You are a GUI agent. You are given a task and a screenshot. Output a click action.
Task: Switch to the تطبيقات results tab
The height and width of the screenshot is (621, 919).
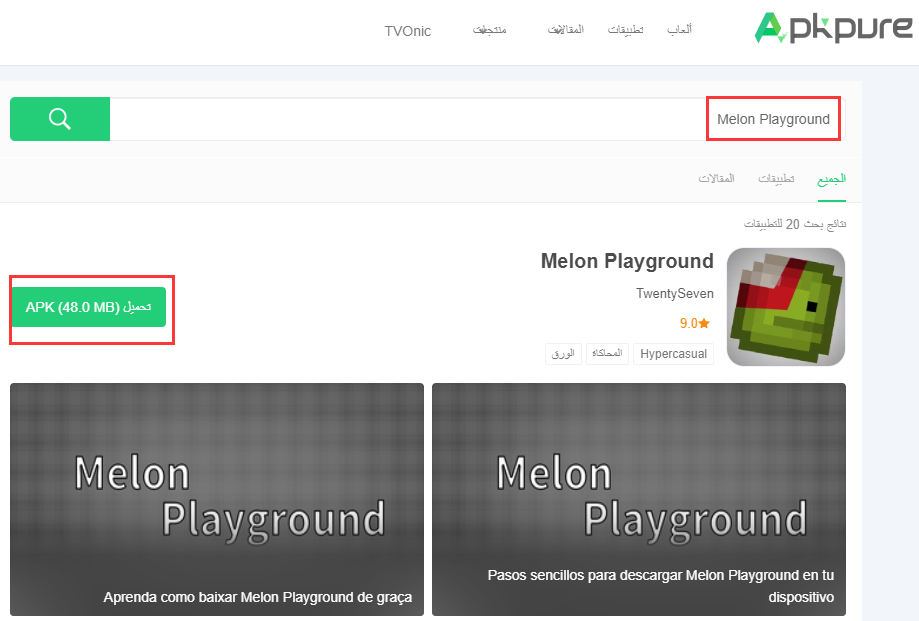pyautogui.click(x=776, y=178)
